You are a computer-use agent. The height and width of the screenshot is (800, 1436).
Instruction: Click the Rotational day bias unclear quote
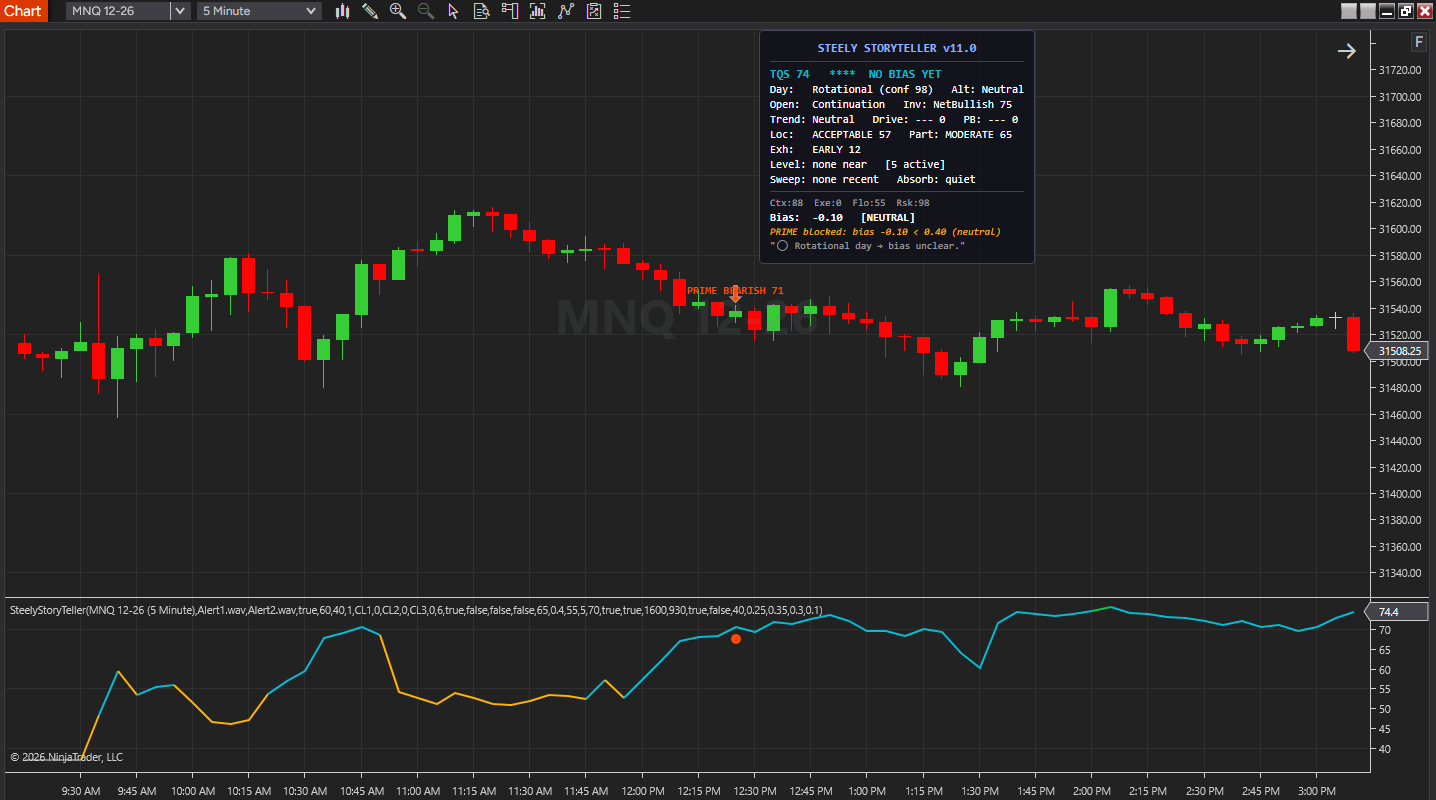(867, 245)
